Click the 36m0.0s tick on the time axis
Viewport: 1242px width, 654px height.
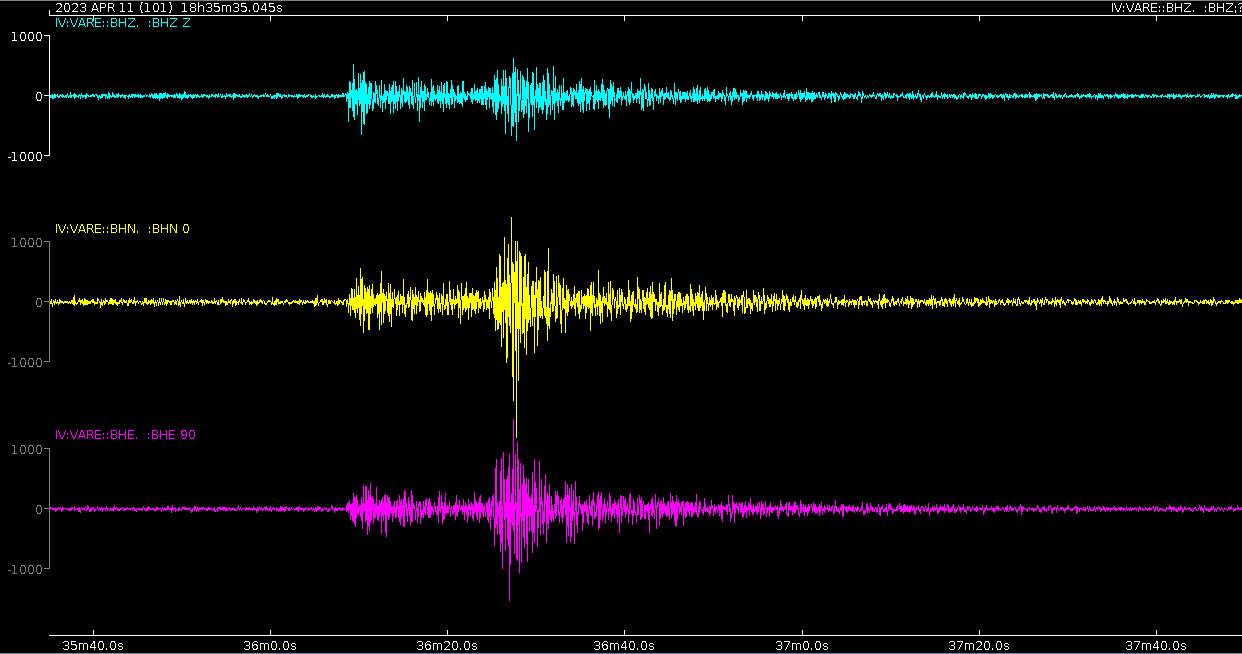(271, 646)
